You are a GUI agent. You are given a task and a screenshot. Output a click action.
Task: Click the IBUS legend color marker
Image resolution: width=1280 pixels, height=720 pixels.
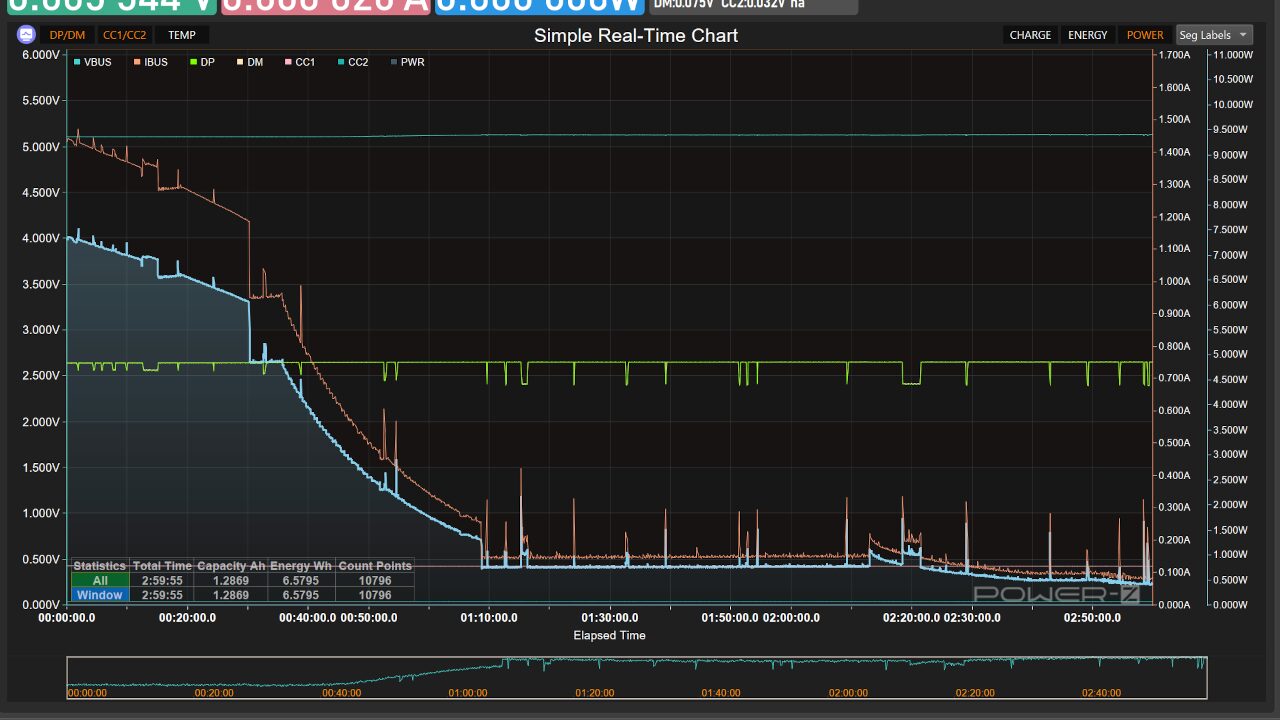tap(137, 62)
